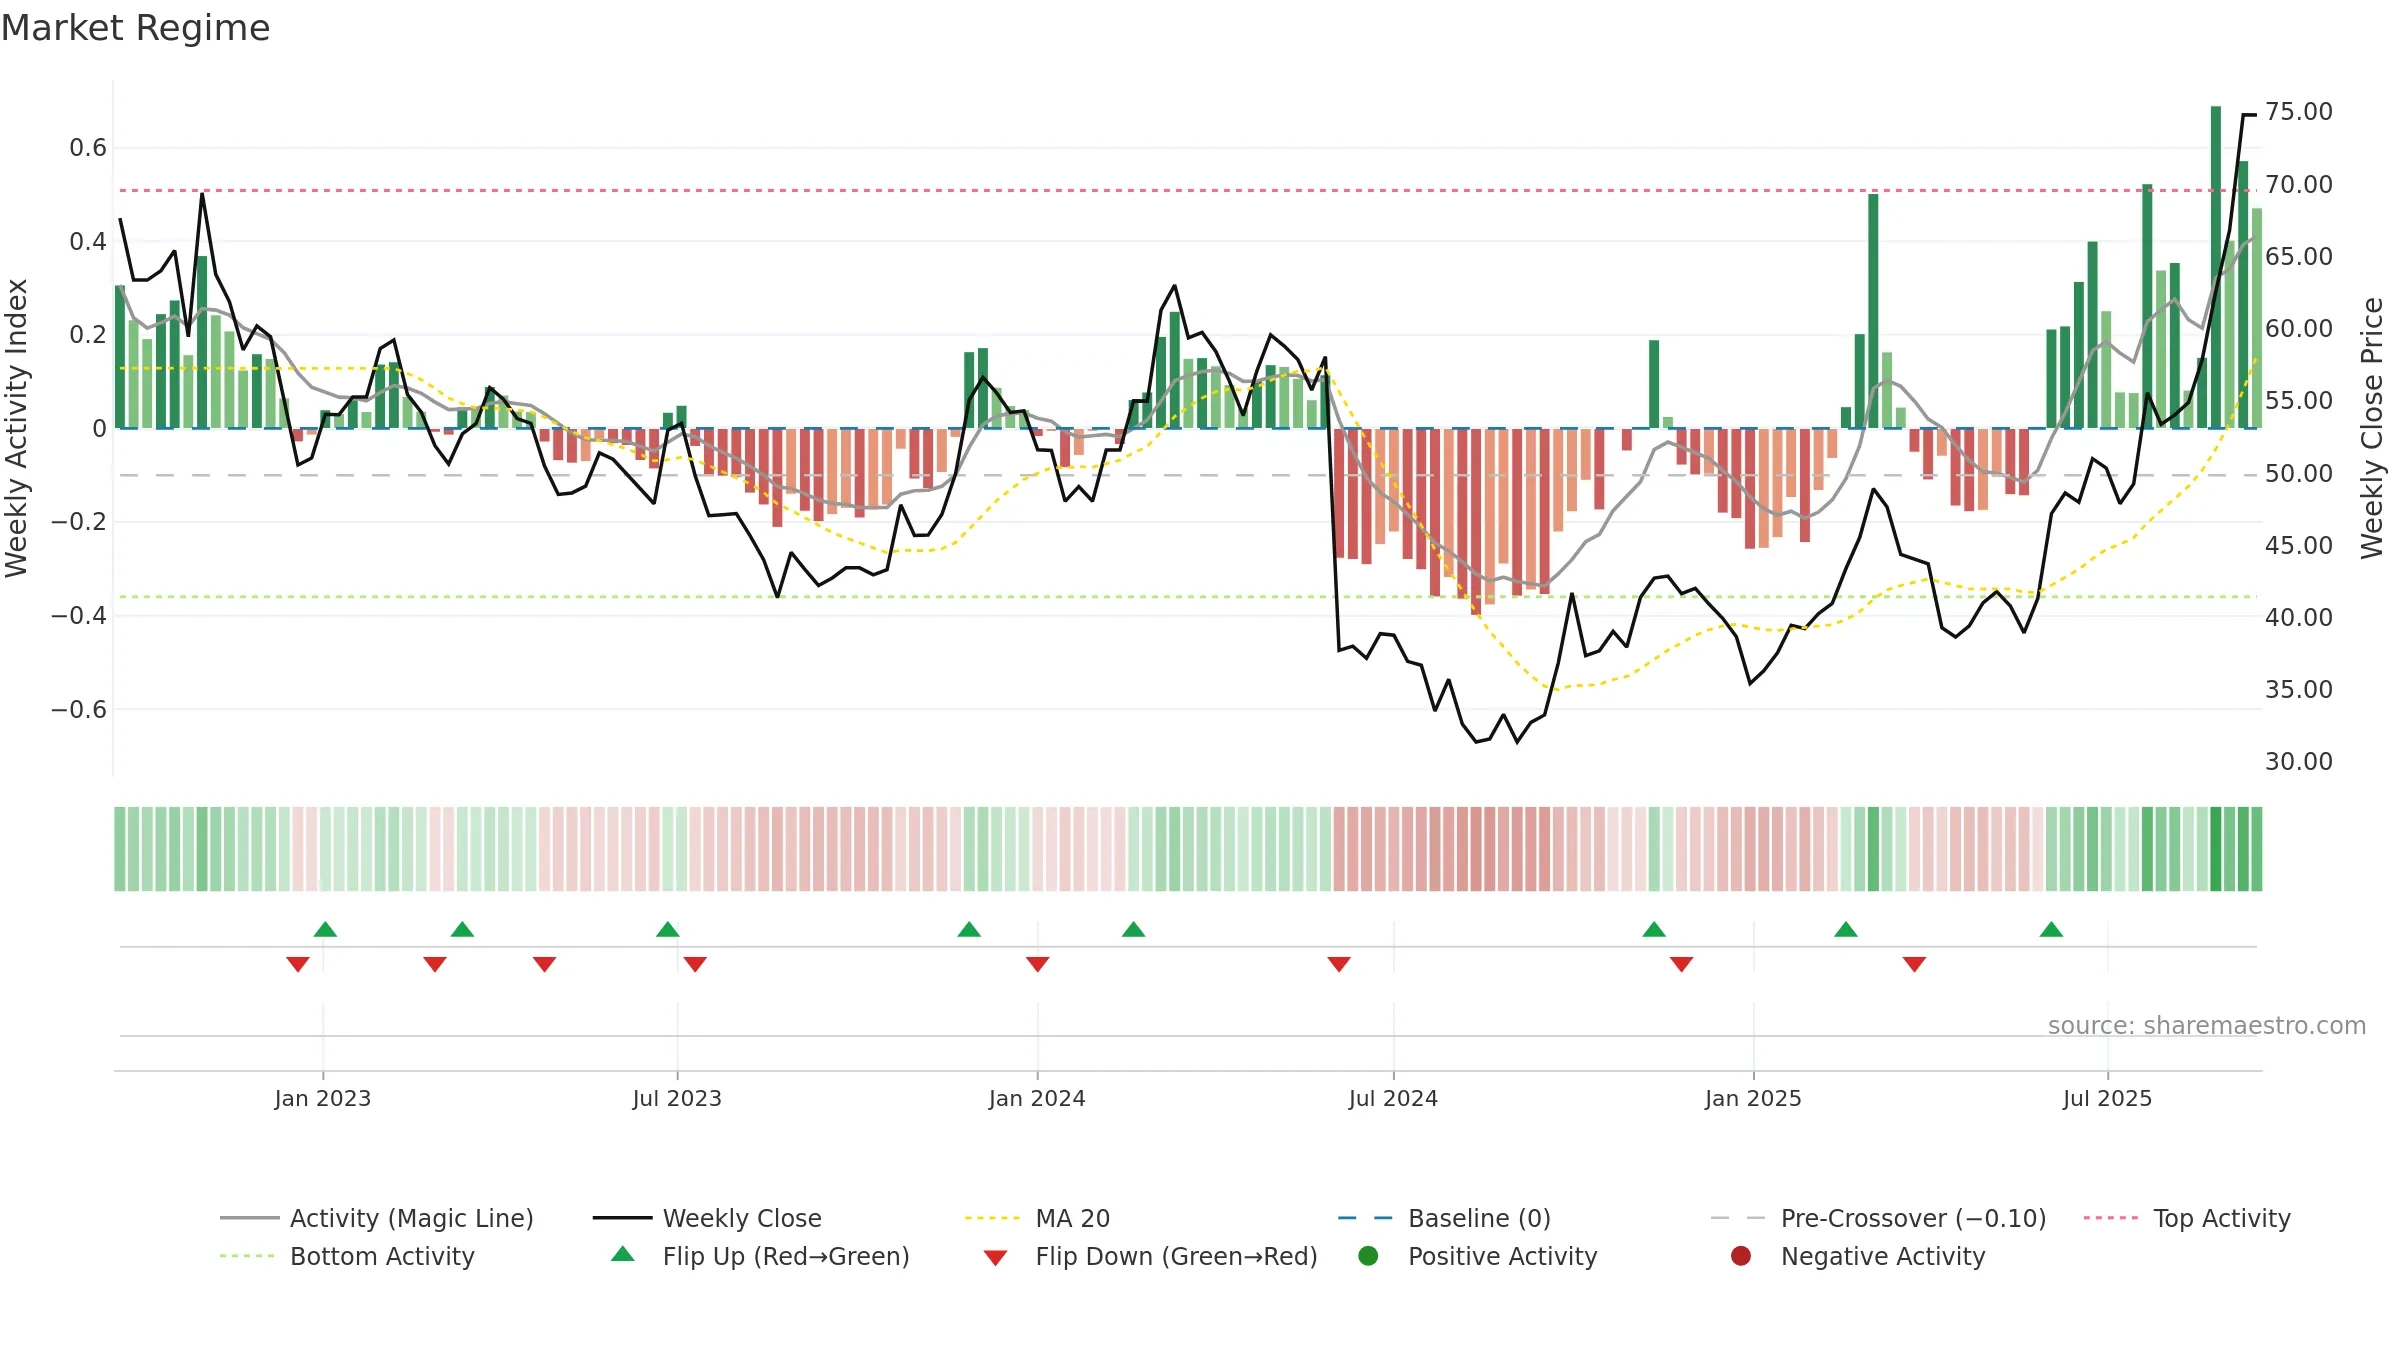Click the Jul 2024 date label

[x=1393, y=1098]
